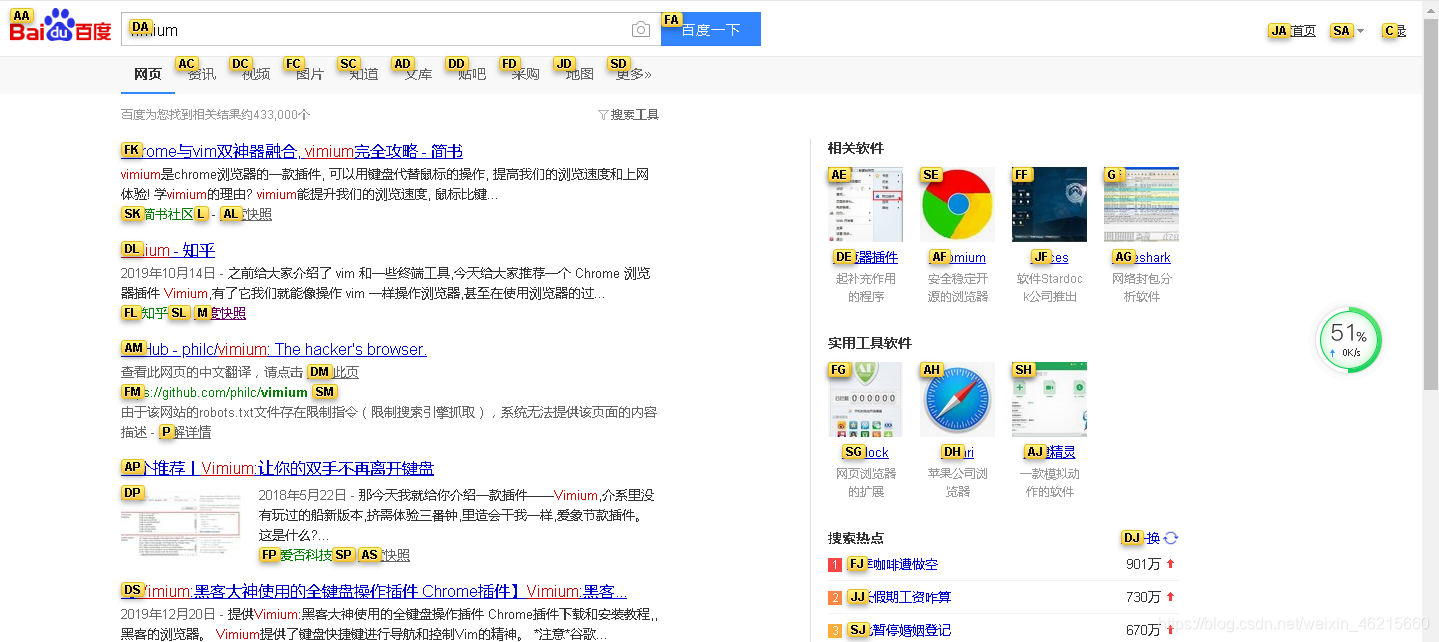Open the hot search 暂停婚姻登记 item

[900, 630]
